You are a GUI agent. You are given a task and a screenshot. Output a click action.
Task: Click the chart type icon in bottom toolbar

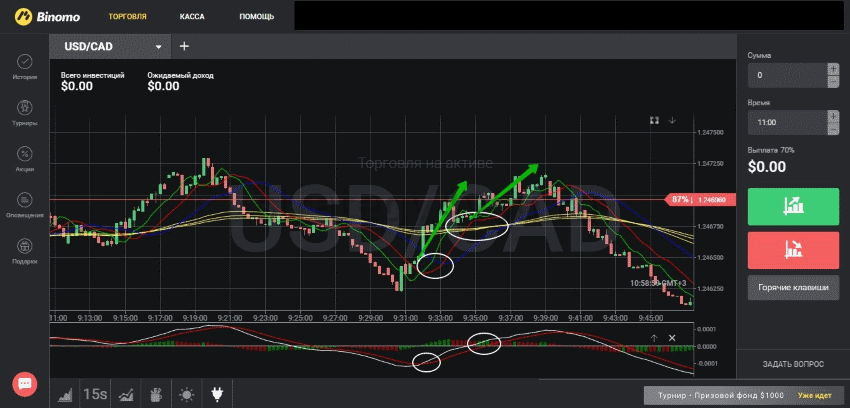point(65,394)
